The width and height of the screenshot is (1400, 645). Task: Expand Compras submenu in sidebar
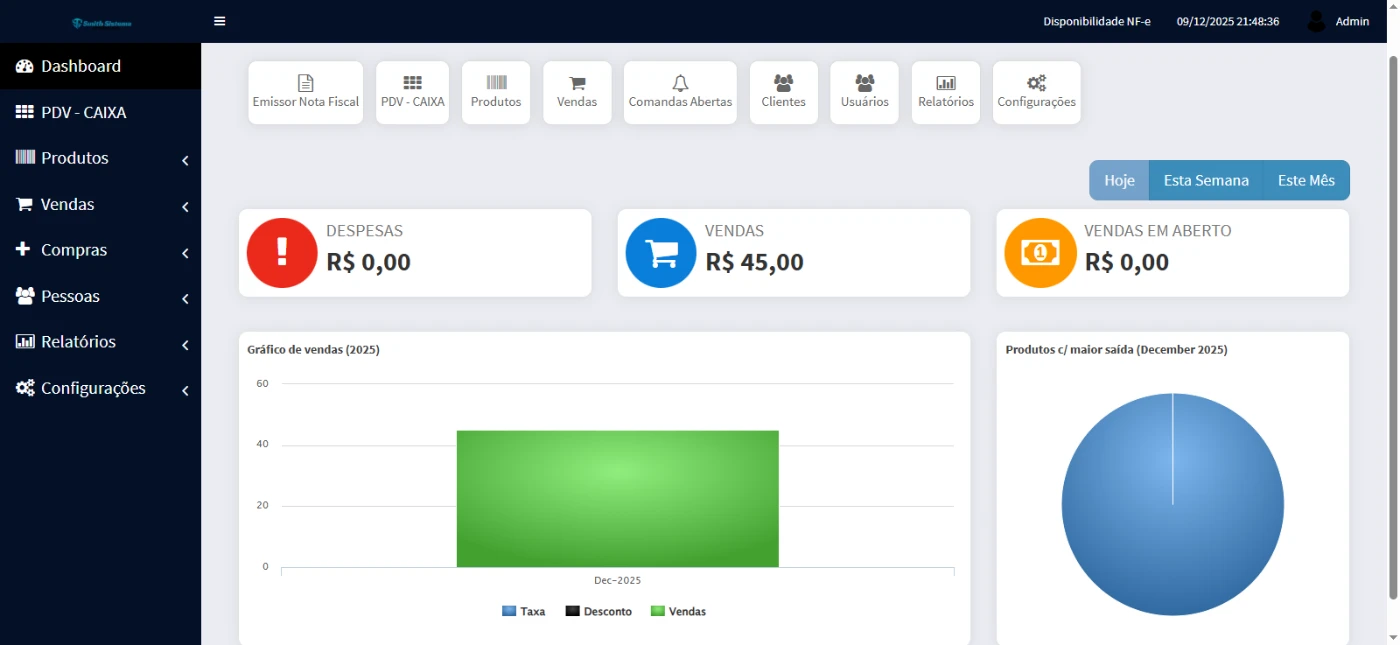click(100, 250)
